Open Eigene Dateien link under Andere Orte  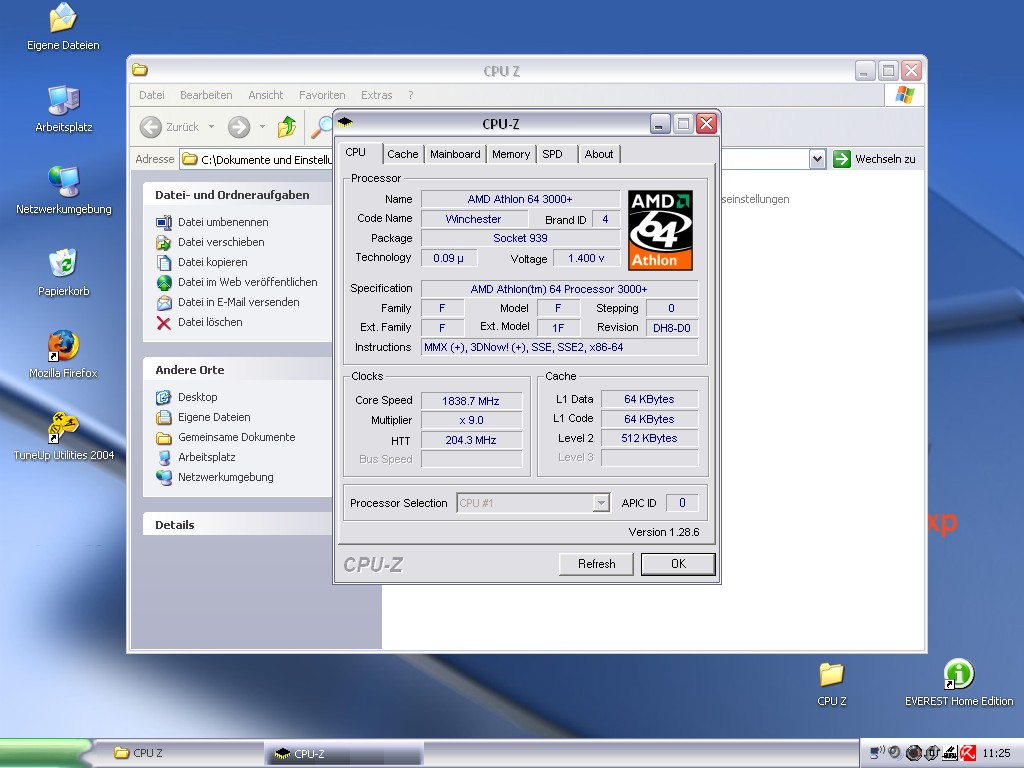[x=214, y=417]
